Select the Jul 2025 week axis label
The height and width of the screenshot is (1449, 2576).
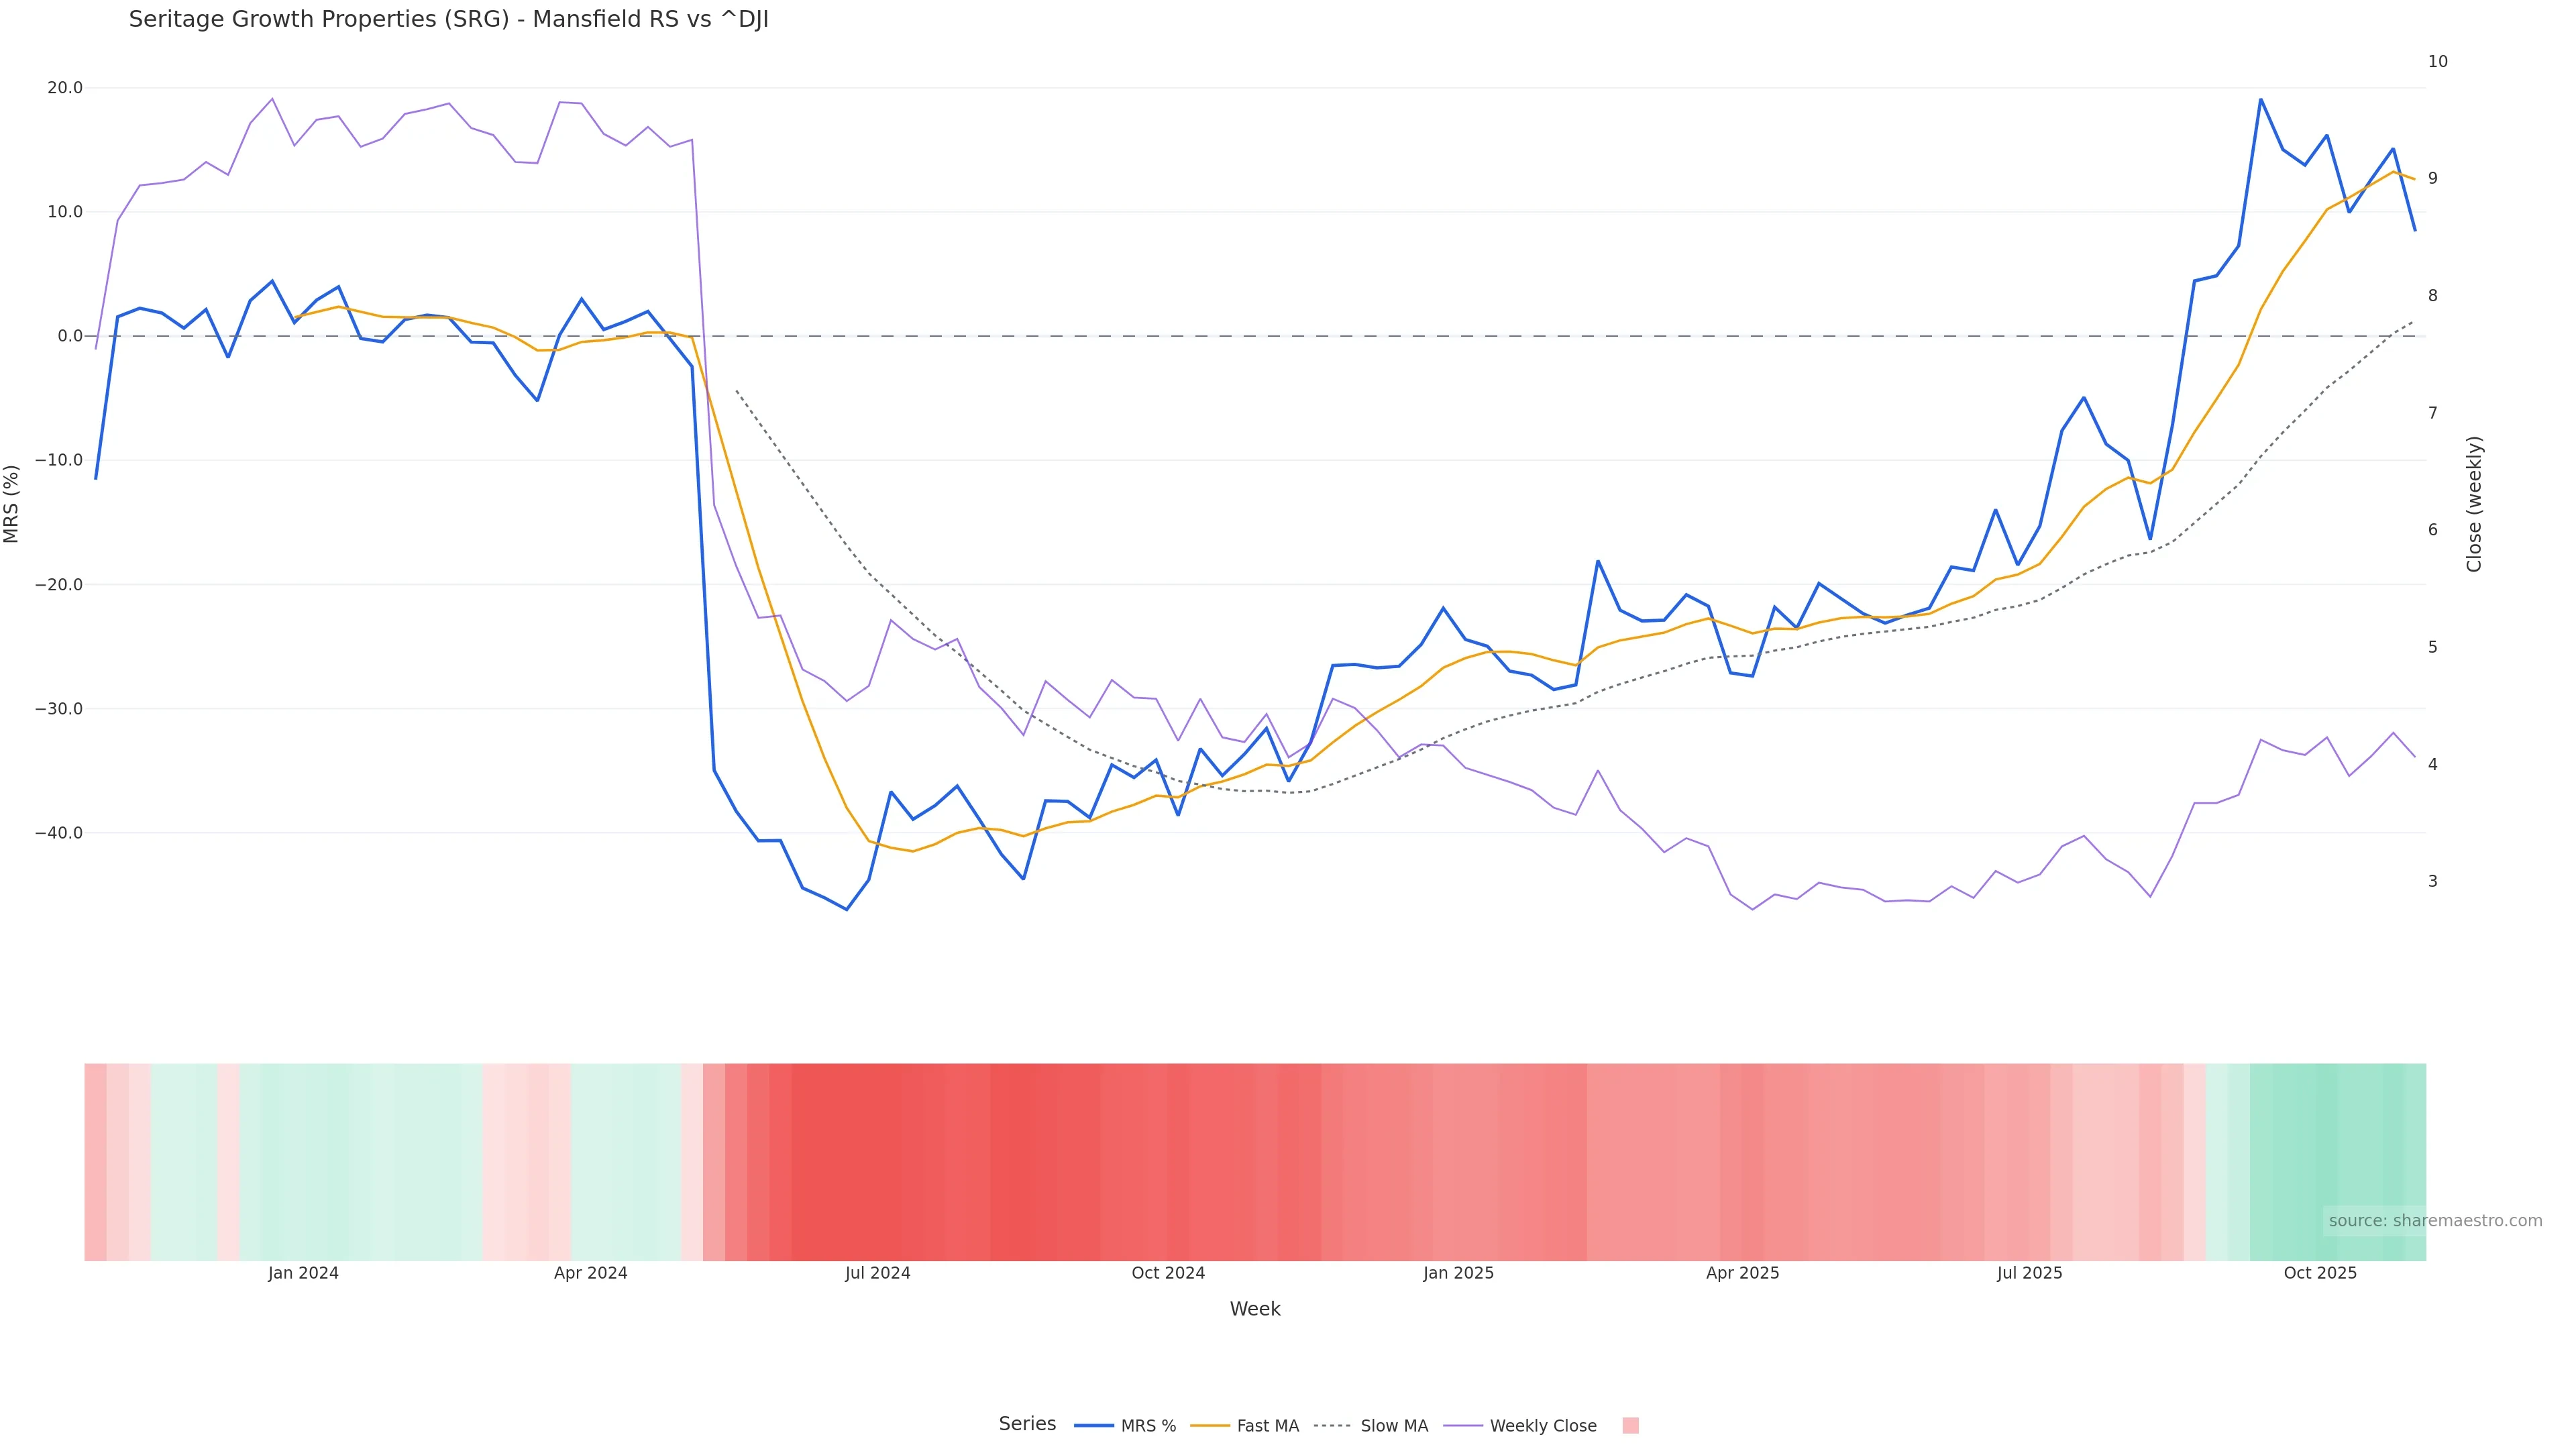click(x=2029, y=1273)
